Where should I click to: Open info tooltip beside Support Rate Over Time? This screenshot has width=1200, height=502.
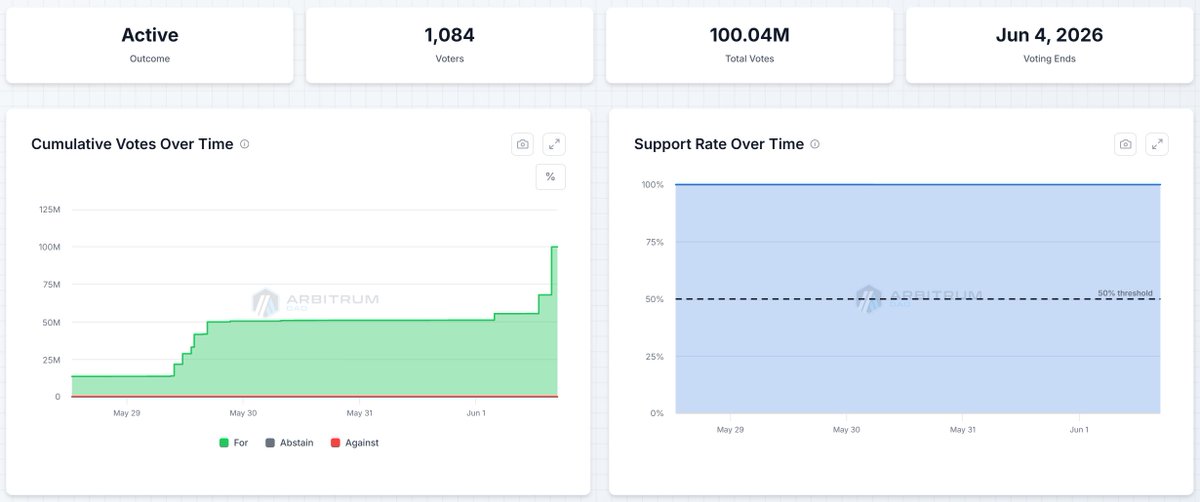(815, 144)
